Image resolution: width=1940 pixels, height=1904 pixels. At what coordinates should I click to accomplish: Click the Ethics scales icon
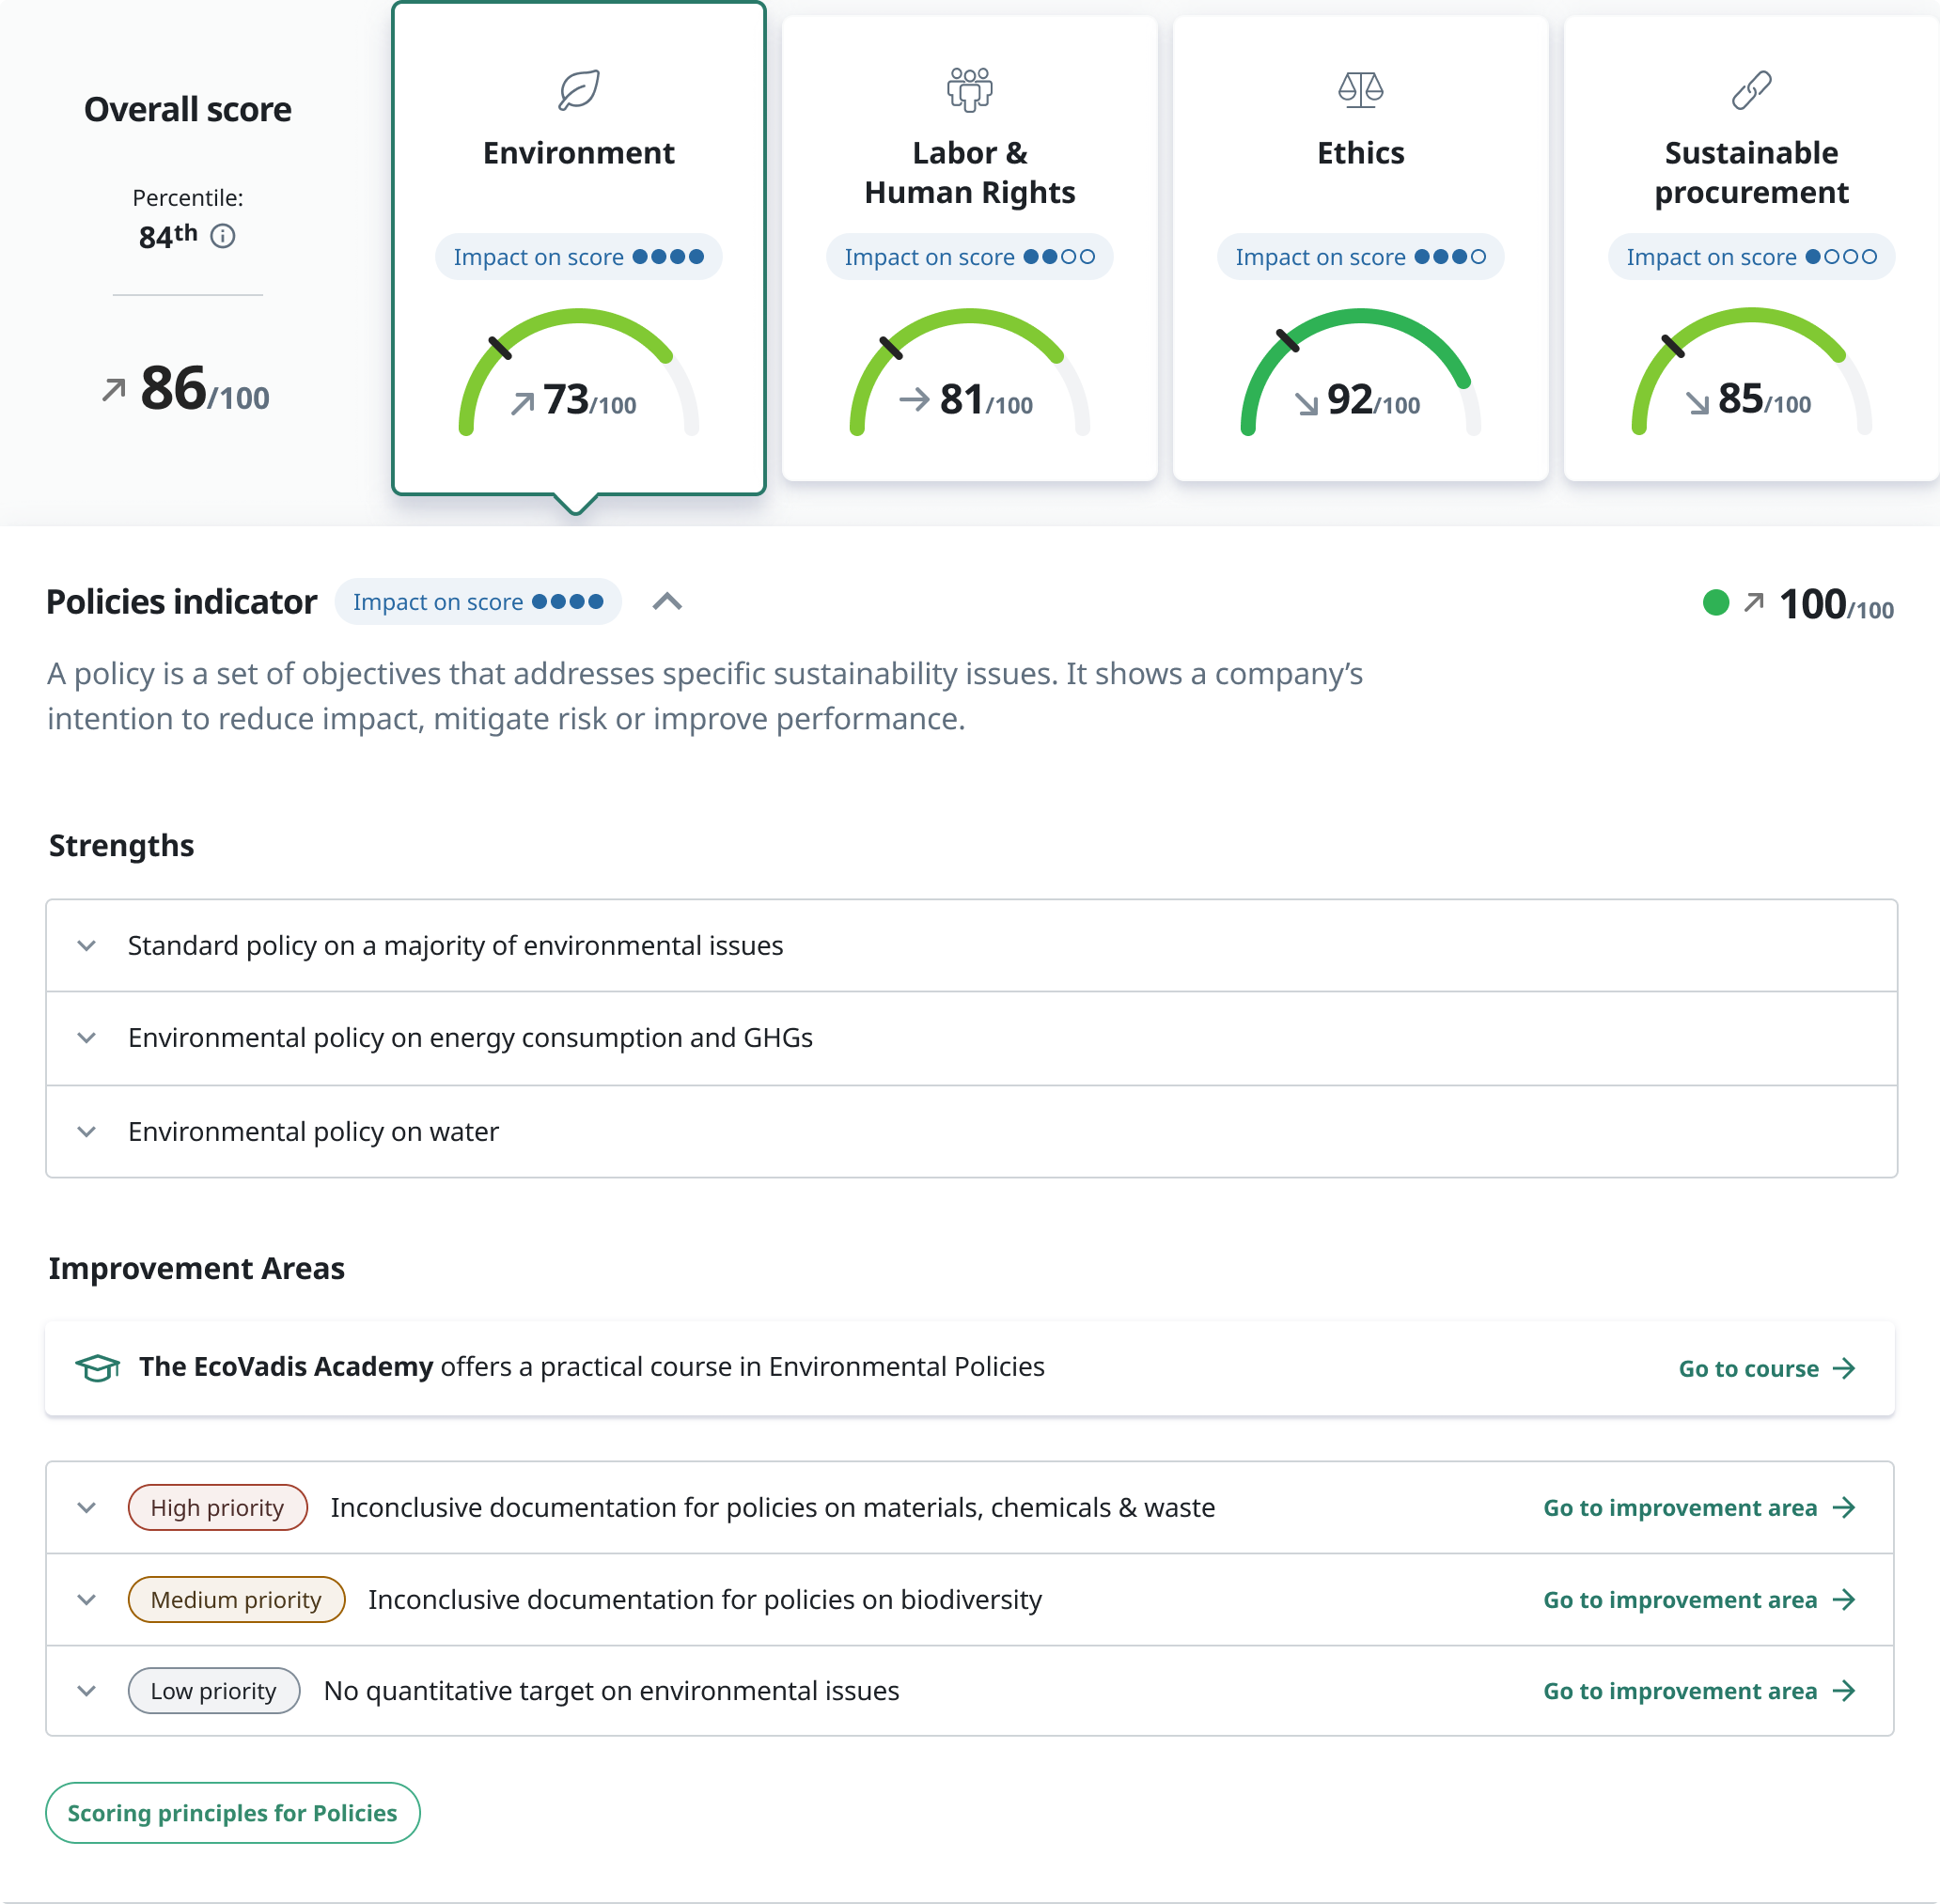[1360, 90]
